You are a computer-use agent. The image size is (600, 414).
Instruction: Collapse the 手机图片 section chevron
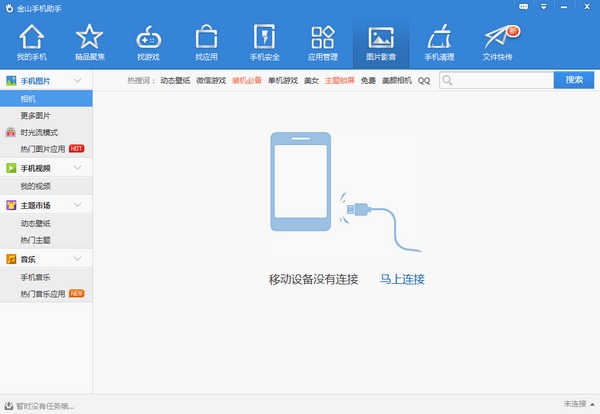pyautogui.click(x=78, y=80)
